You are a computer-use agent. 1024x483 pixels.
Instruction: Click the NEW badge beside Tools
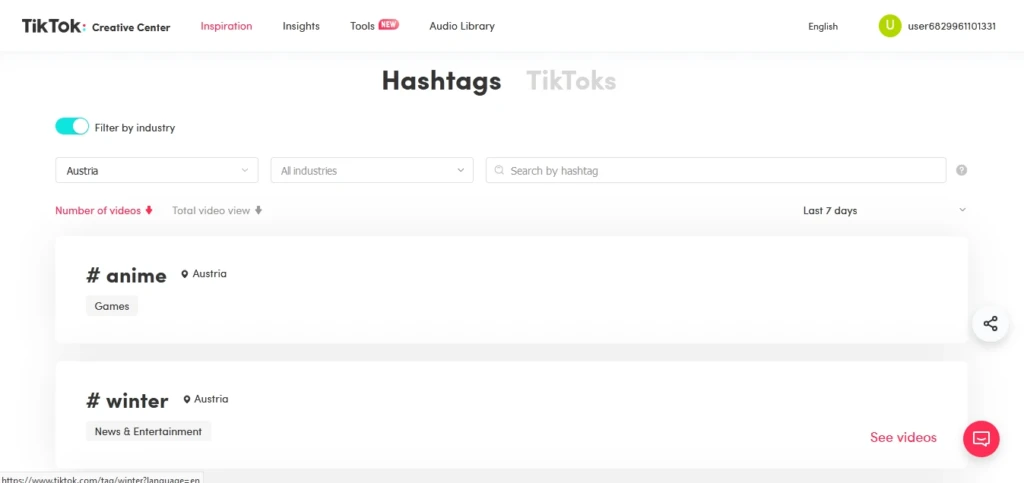[x=389, y=25]
